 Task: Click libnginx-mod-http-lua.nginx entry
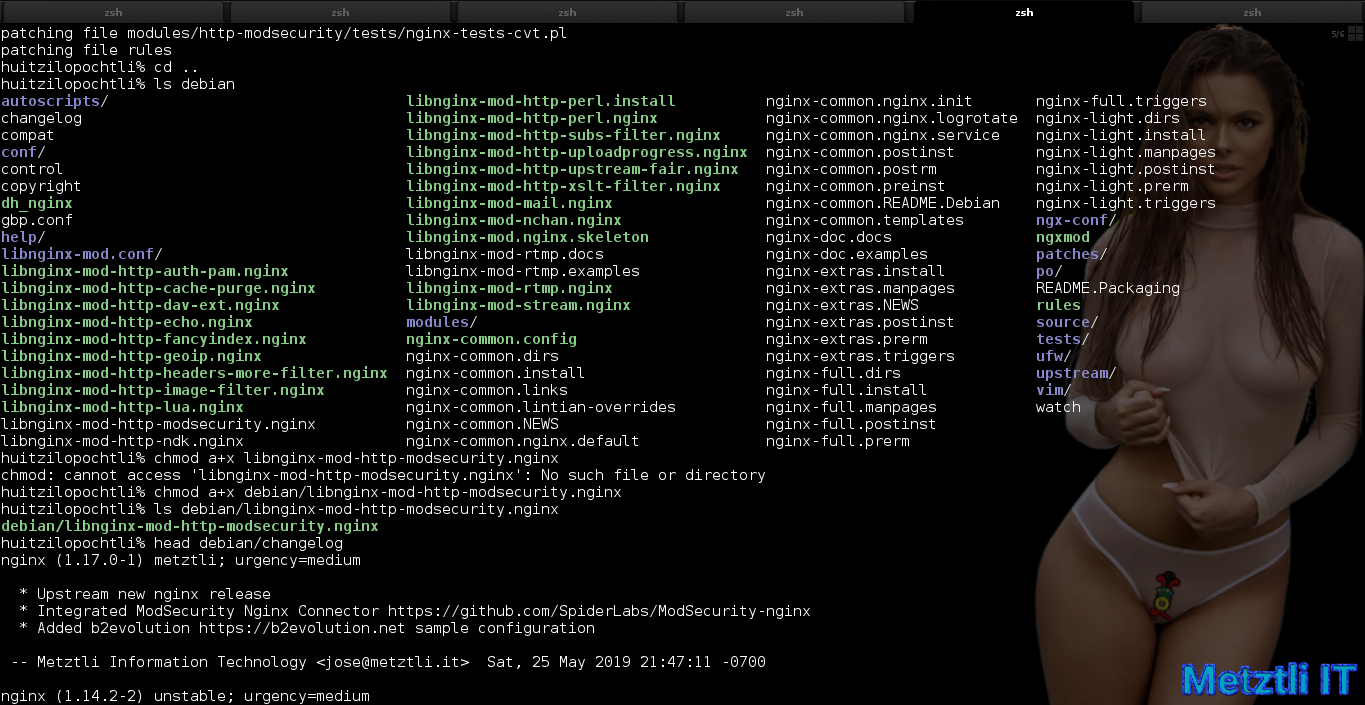122,407
